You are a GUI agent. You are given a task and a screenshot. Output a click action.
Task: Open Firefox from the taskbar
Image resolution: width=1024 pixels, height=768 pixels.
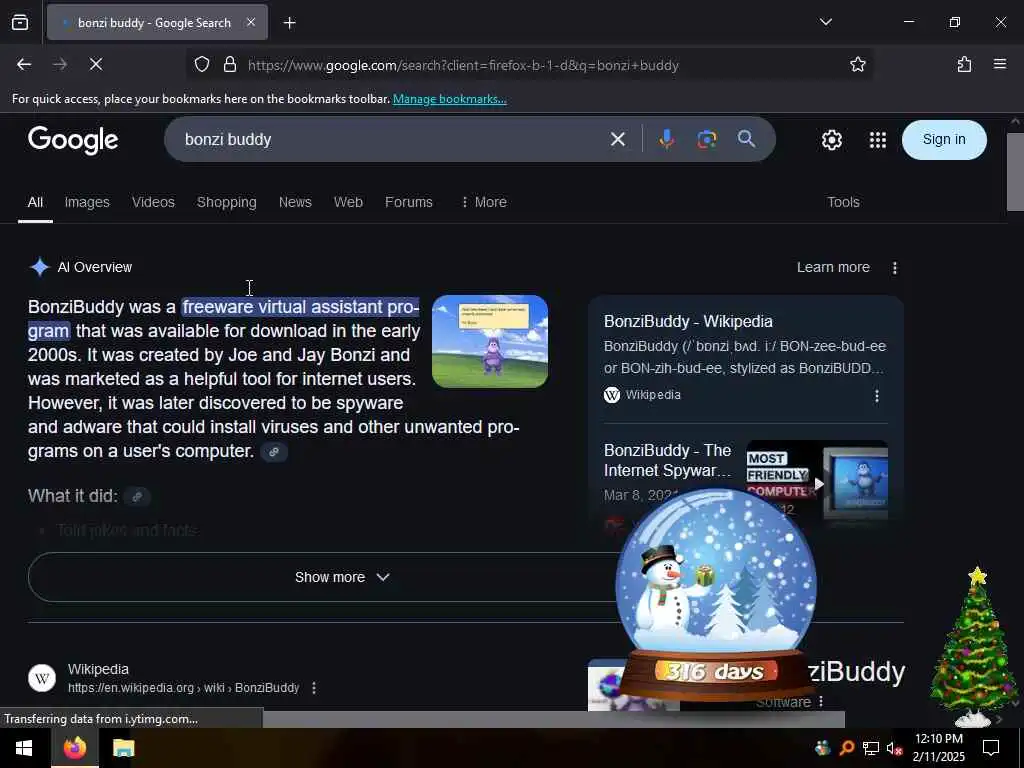(x=74, y=748)
